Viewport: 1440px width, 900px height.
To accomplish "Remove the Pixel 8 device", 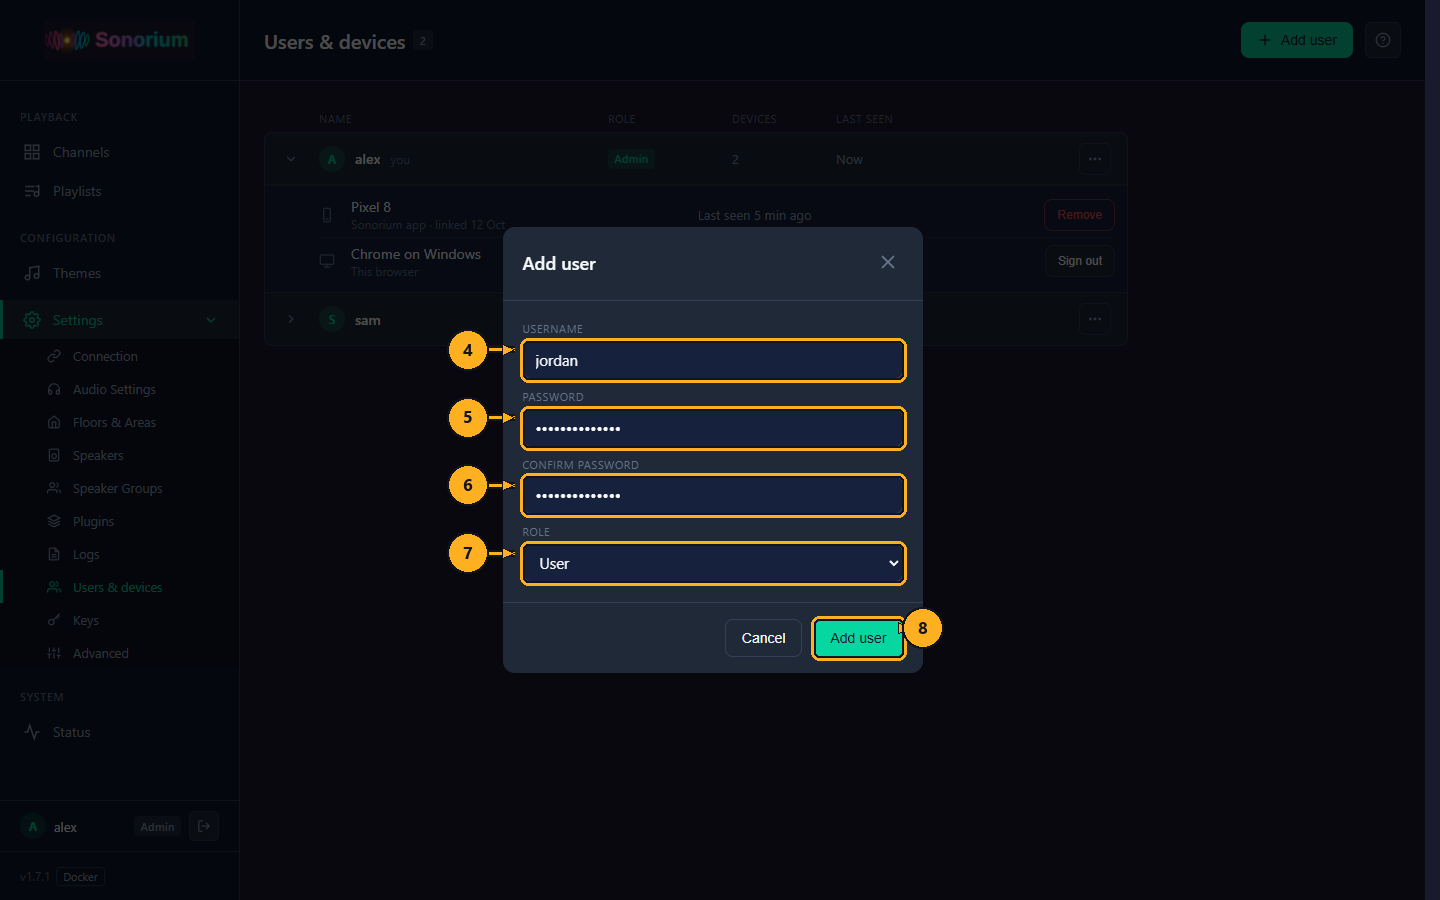I will coord(1080,215).
